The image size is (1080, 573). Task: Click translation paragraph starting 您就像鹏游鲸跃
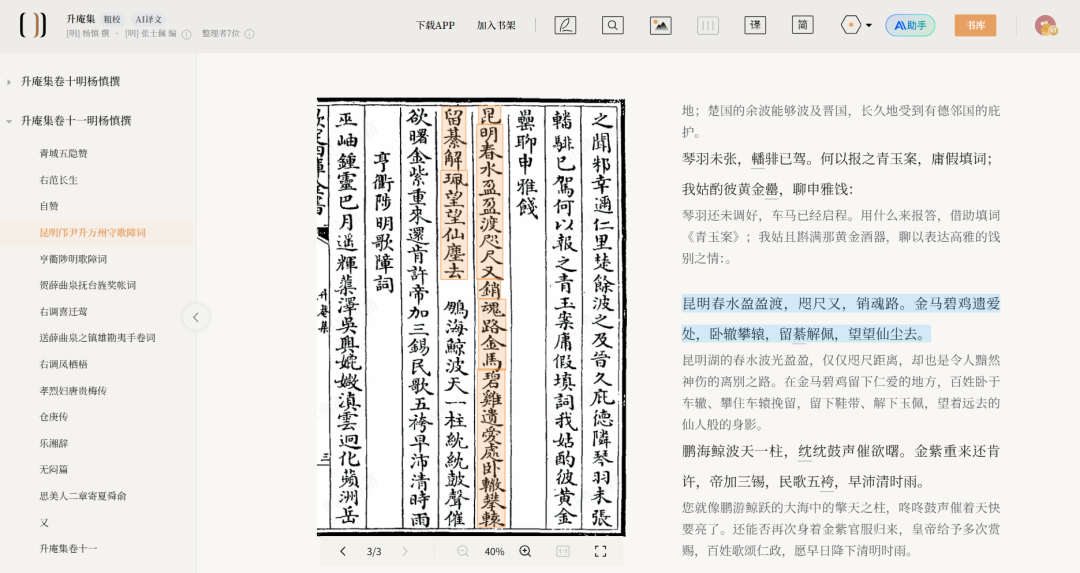(840, 529)
